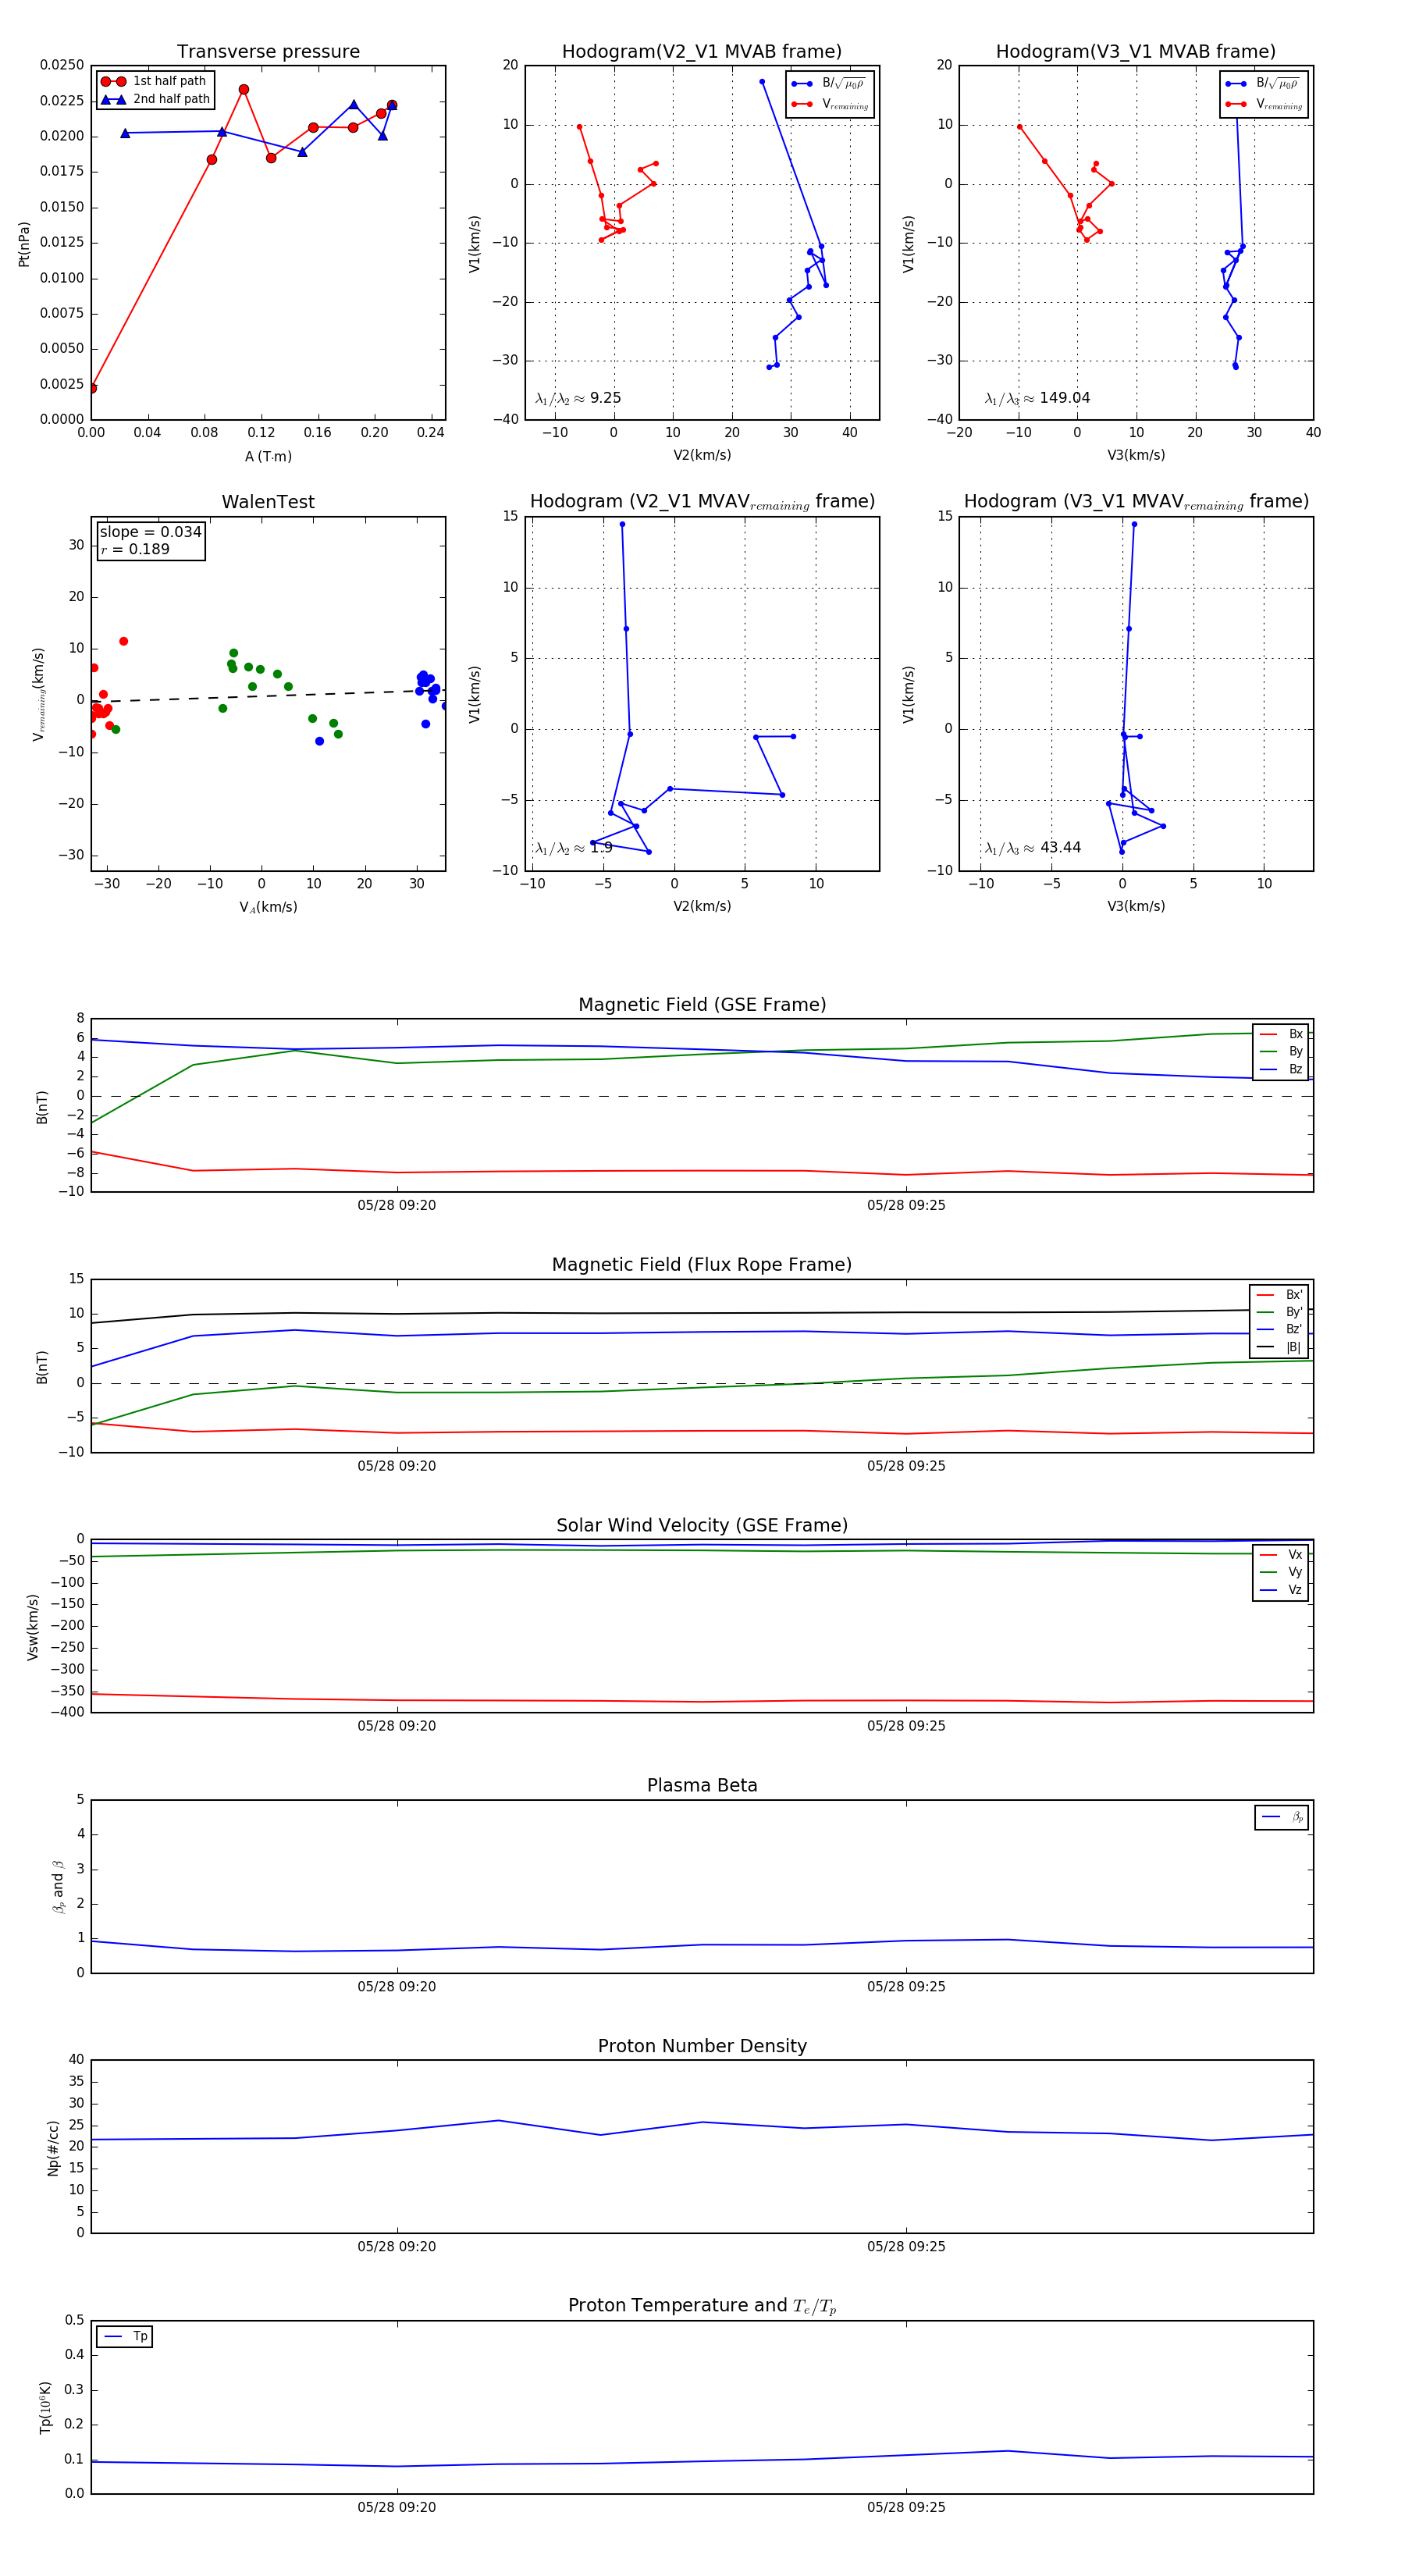Click the 'slope = 0.034' annotation
Image resolution: width=1405 pixels, height=2576 pixels.
click(150, 532)
